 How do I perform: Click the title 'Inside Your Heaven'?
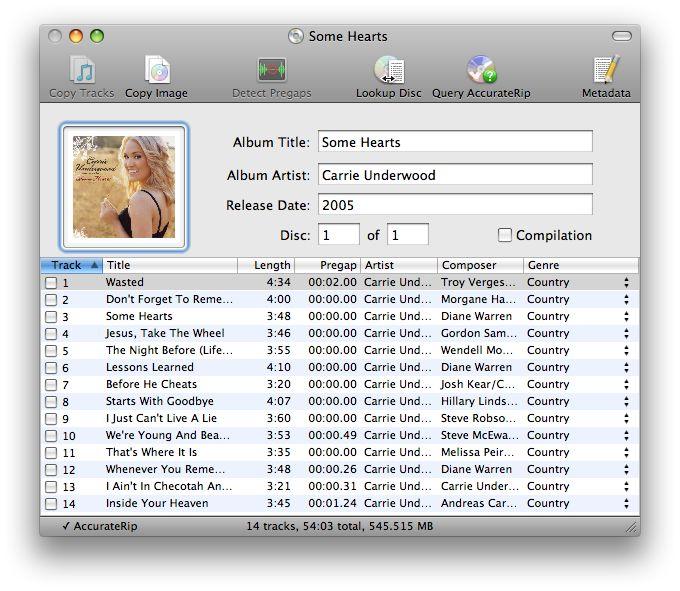pyautogui.click(x=157, y=503)
